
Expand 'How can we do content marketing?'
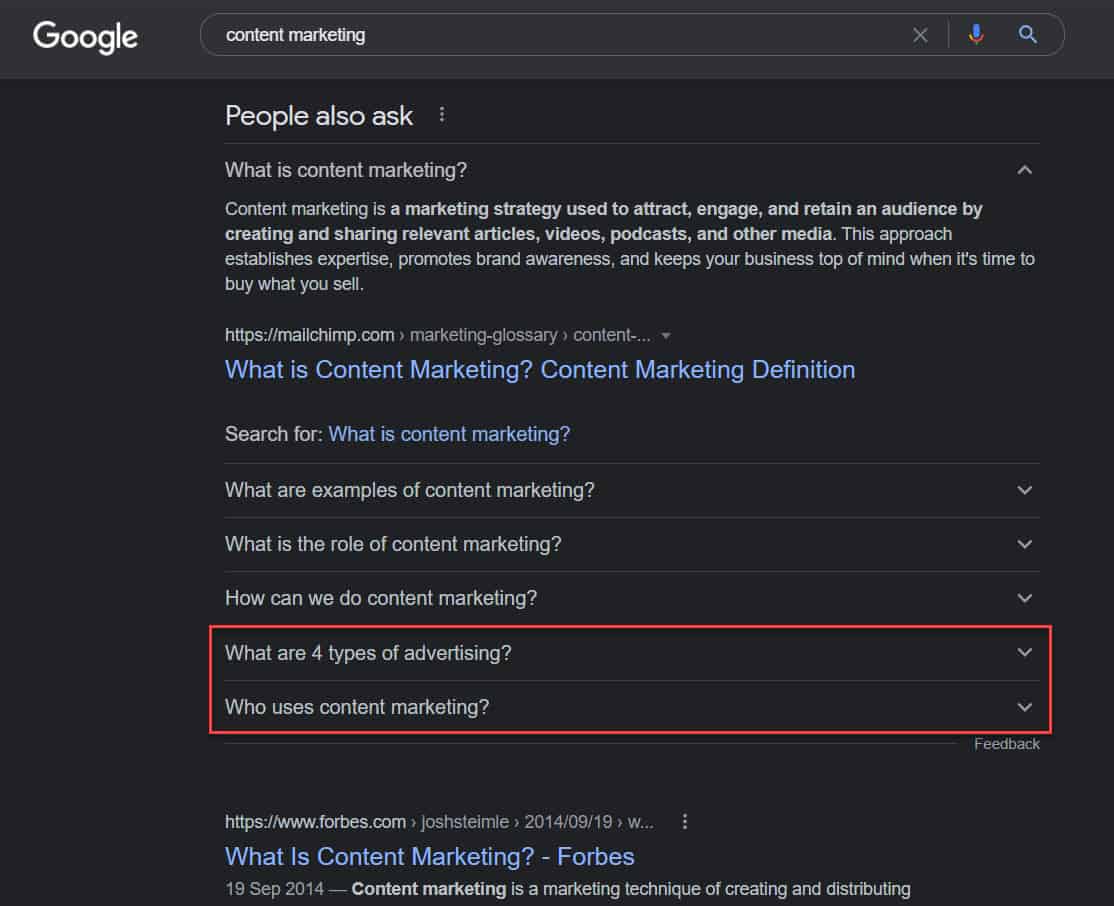1024,598
